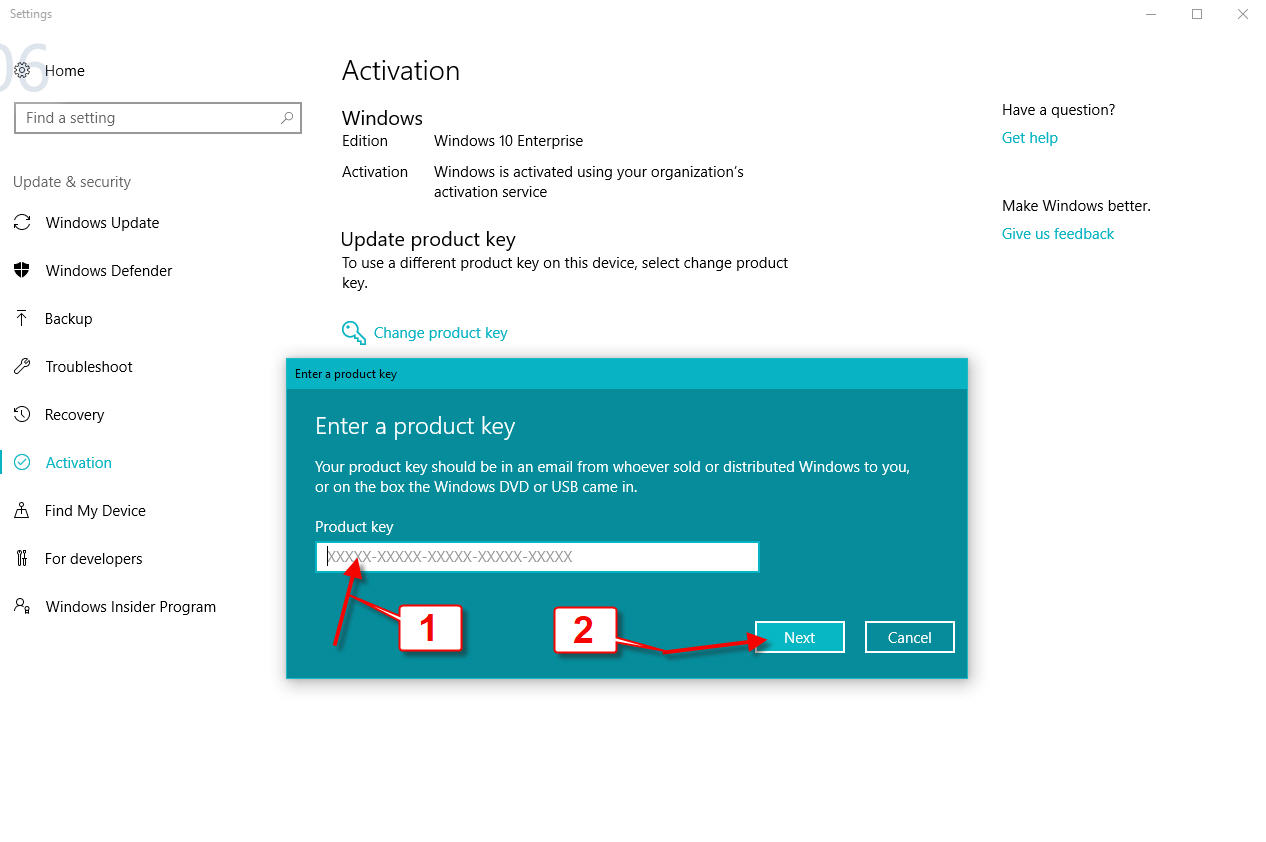Click the key icon beside Change product key

coord(353,333)
